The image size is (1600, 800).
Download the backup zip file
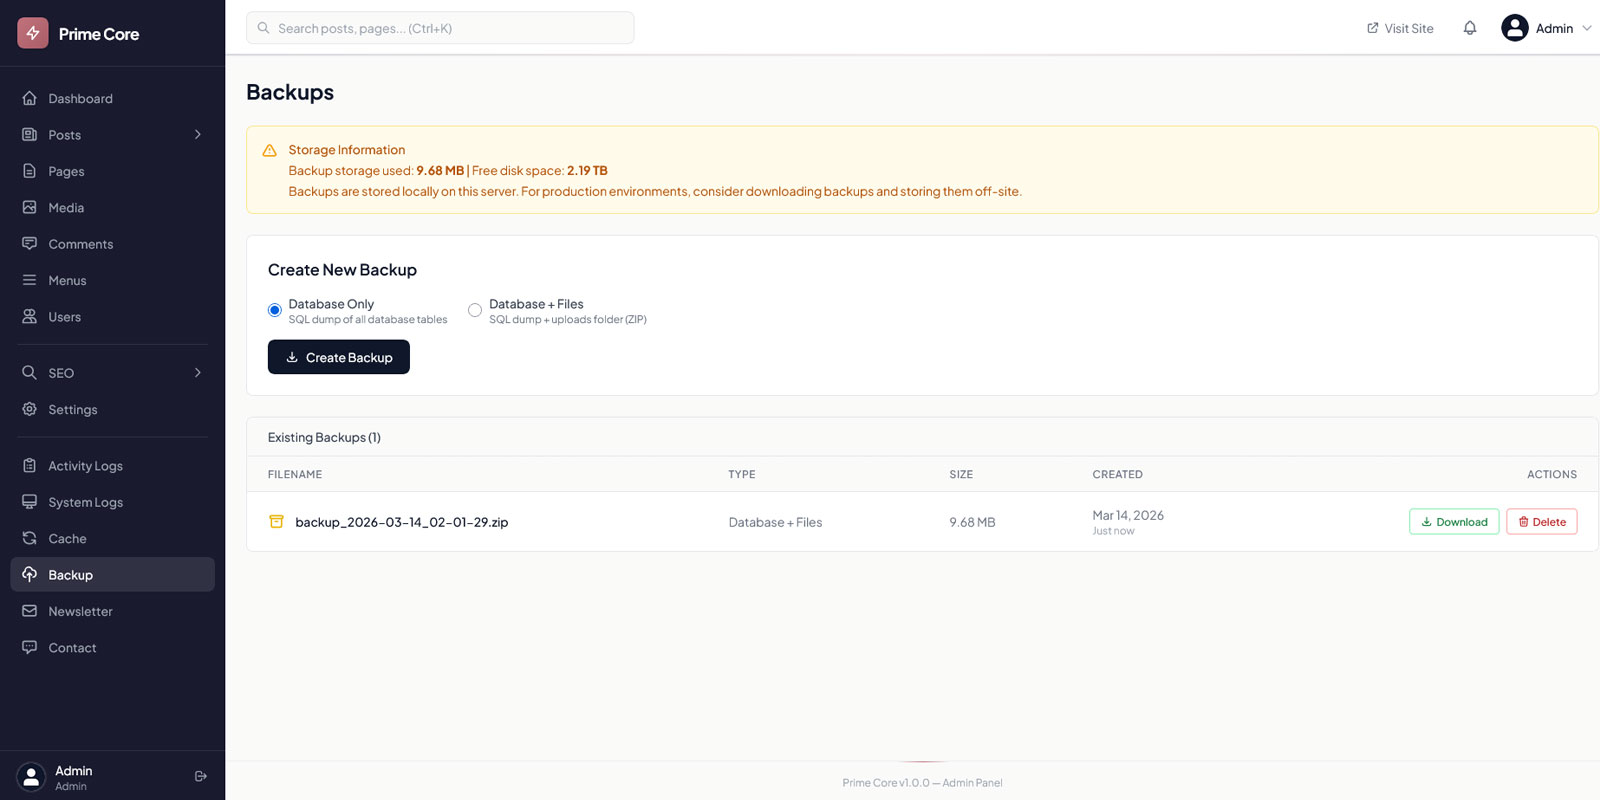point(1453,522)
